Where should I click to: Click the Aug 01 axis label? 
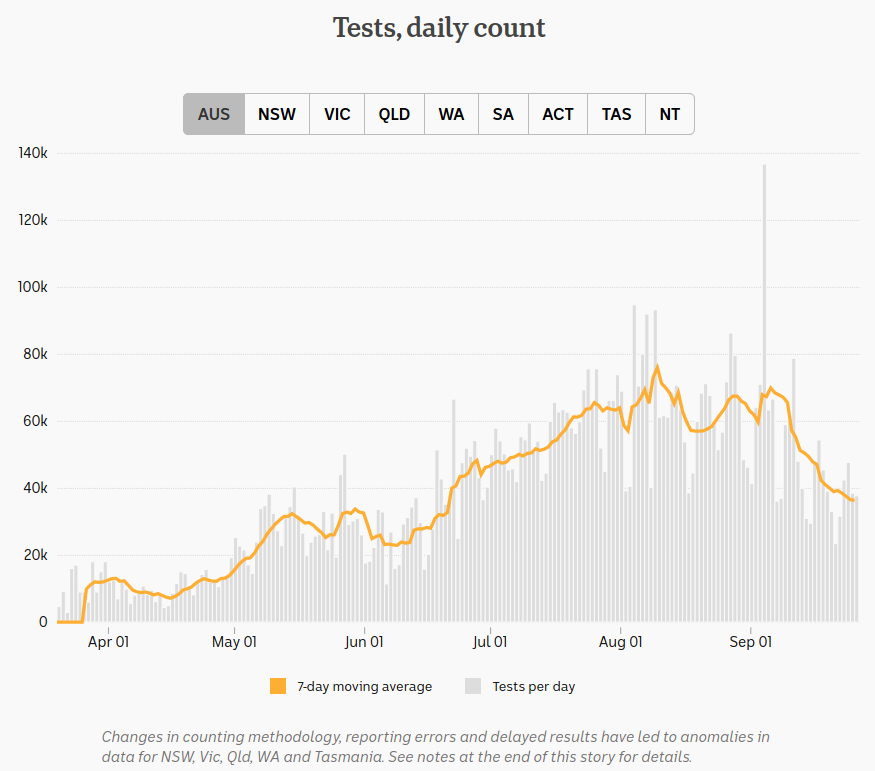pyautogui.click(x=622, y=643)
